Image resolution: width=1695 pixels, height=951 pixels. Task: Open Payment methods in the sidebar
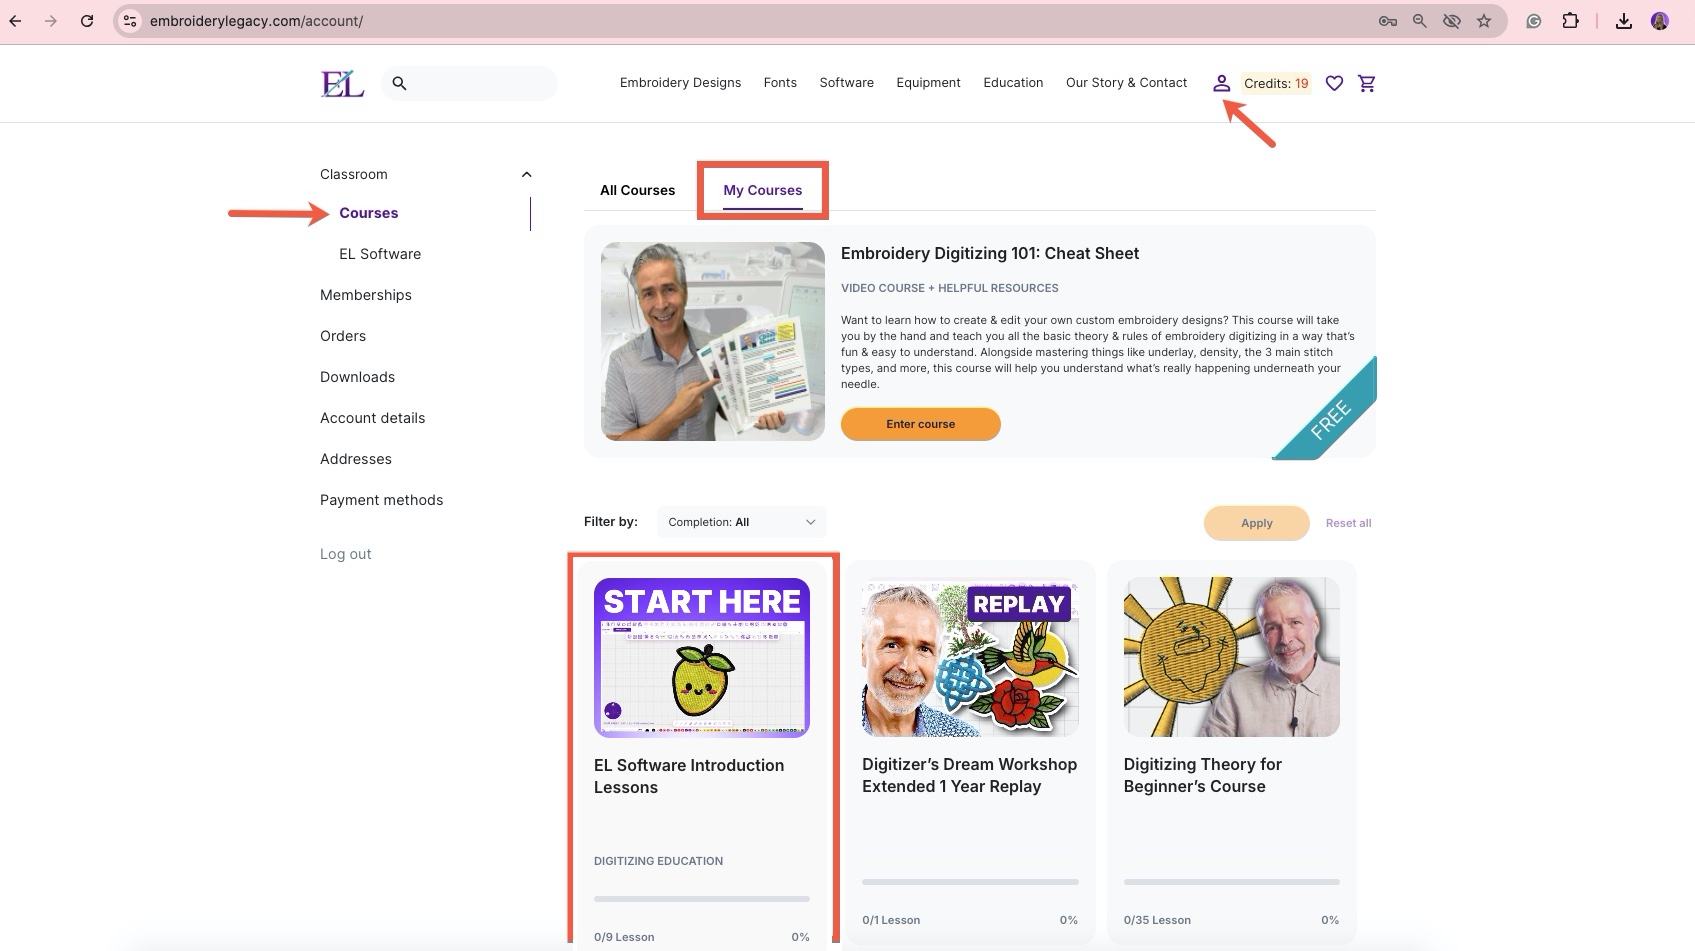click(x=381, y=500)
